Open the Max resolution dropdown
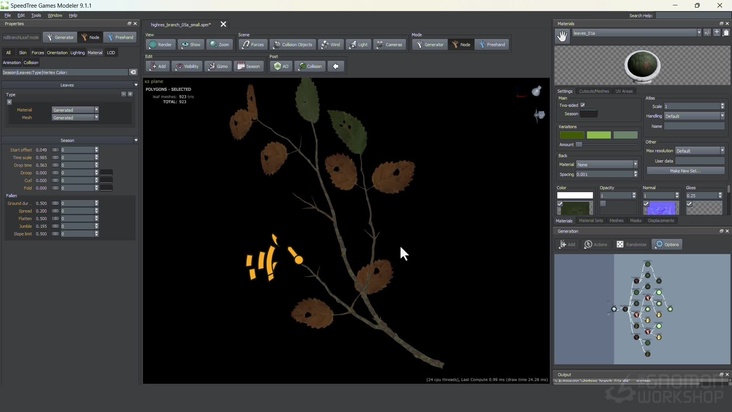732x412 pixels. [698, 150]
